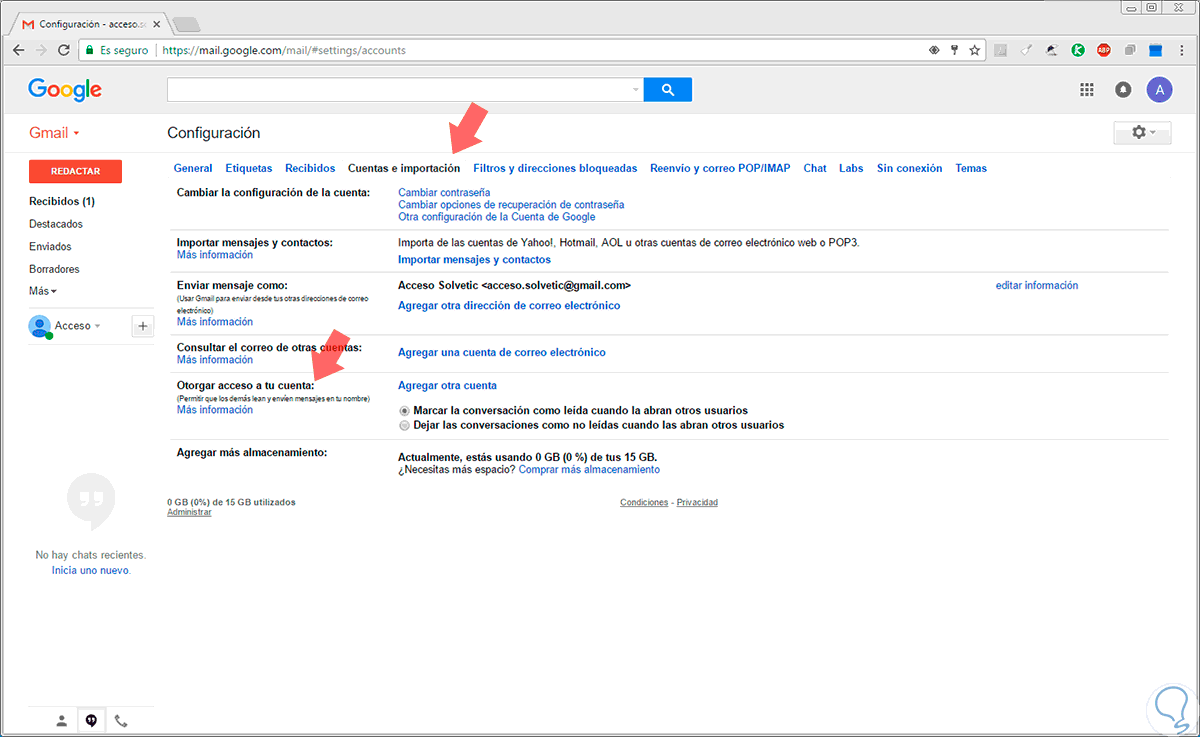Switch to the Etiquetas tab
This screenshot has height=737, width=1200.
pyautogui.click(x=249, y=168)
